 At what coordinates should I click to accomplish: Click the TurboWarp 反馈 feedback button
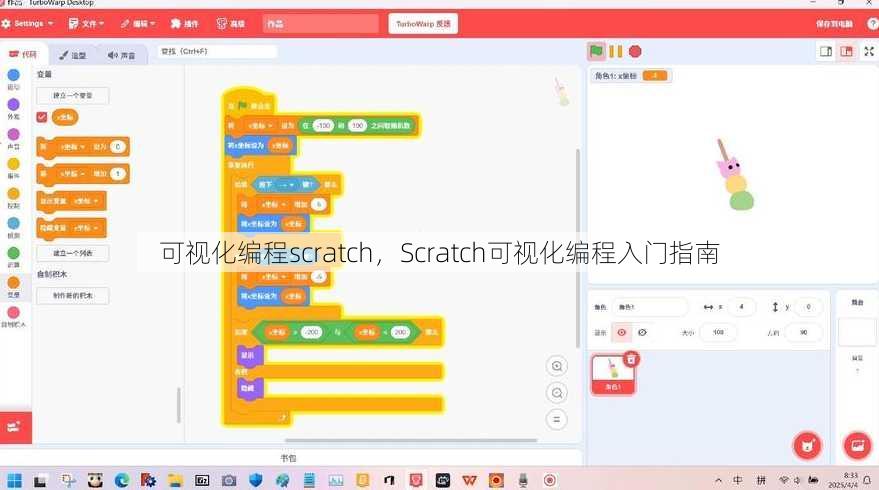pyautogui.click(x=423, y=24)
